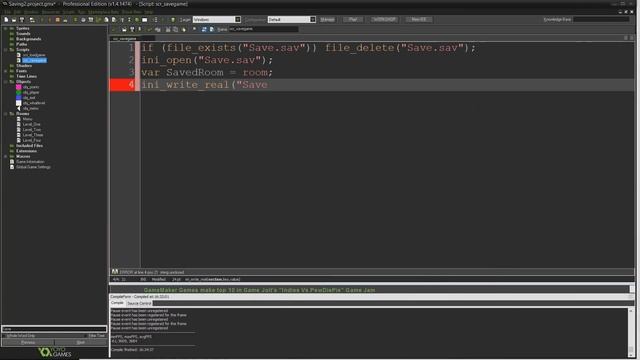
Task: Open the Resources menu
Action: (51, 12)
